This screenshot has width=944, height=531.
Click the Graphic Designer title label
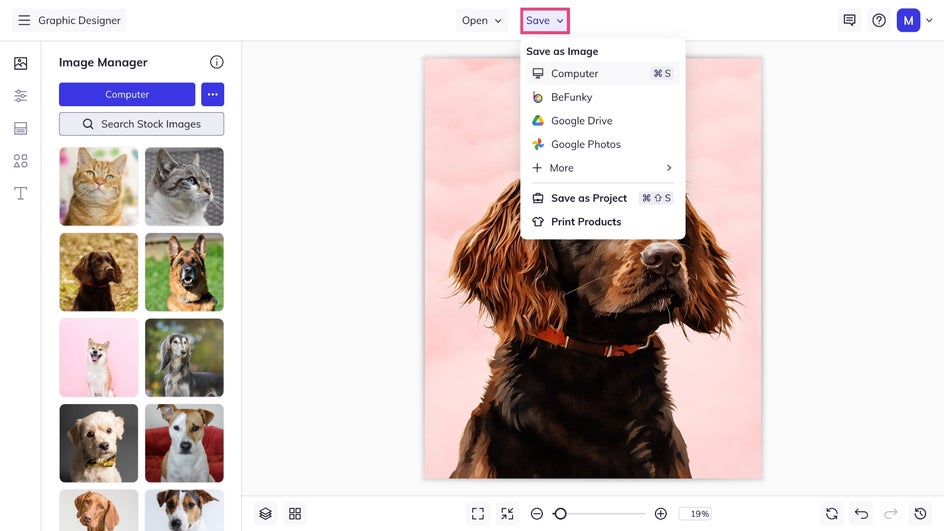pos(79,20)
